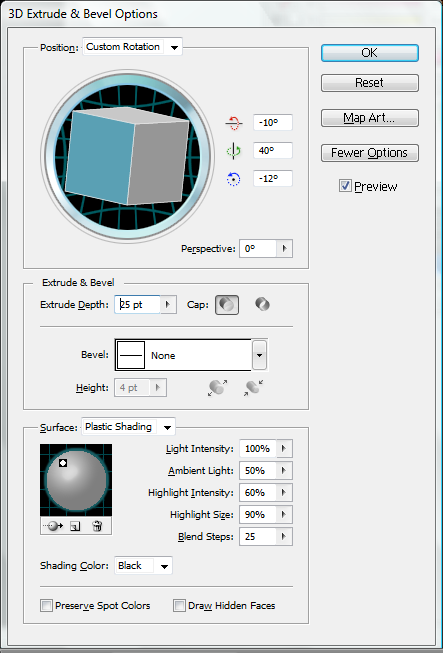443x653 pixels.
Task: Open the Perspective slider arrow
Action: 285,249
